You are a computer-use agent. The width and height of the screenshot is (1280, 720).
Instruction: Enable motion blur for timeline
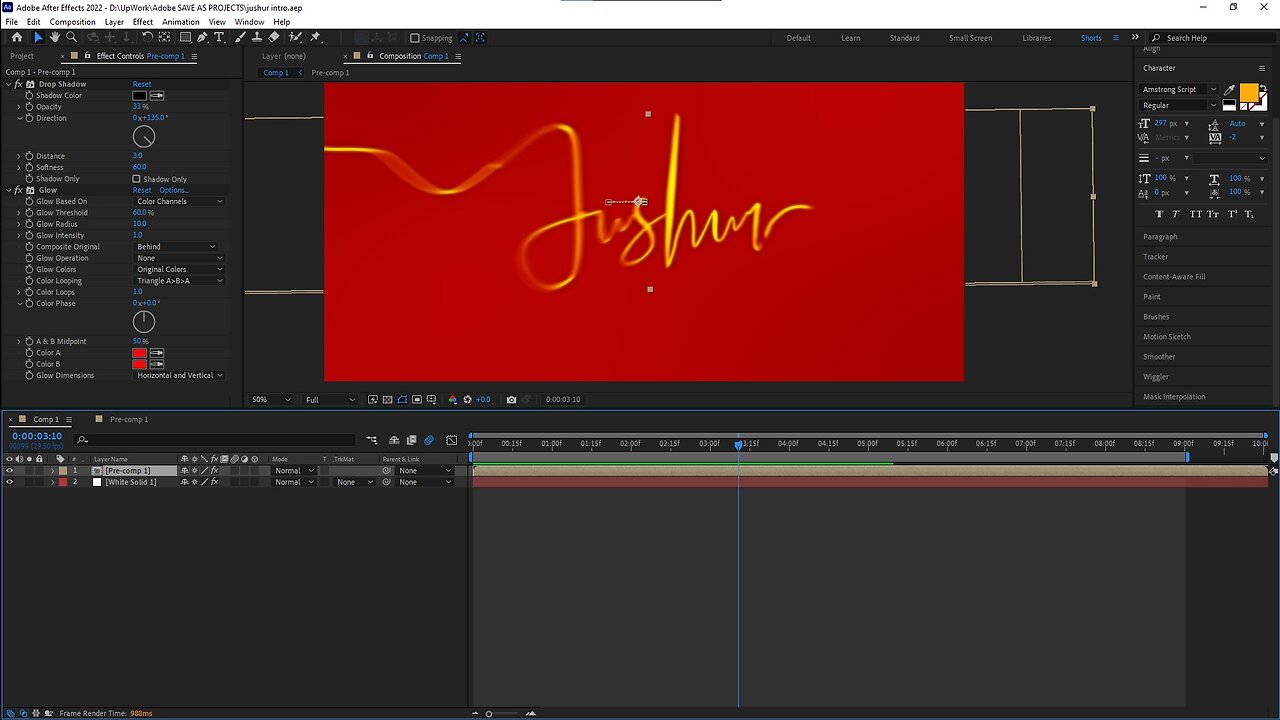pyautogui.click(x=429, y=439)
